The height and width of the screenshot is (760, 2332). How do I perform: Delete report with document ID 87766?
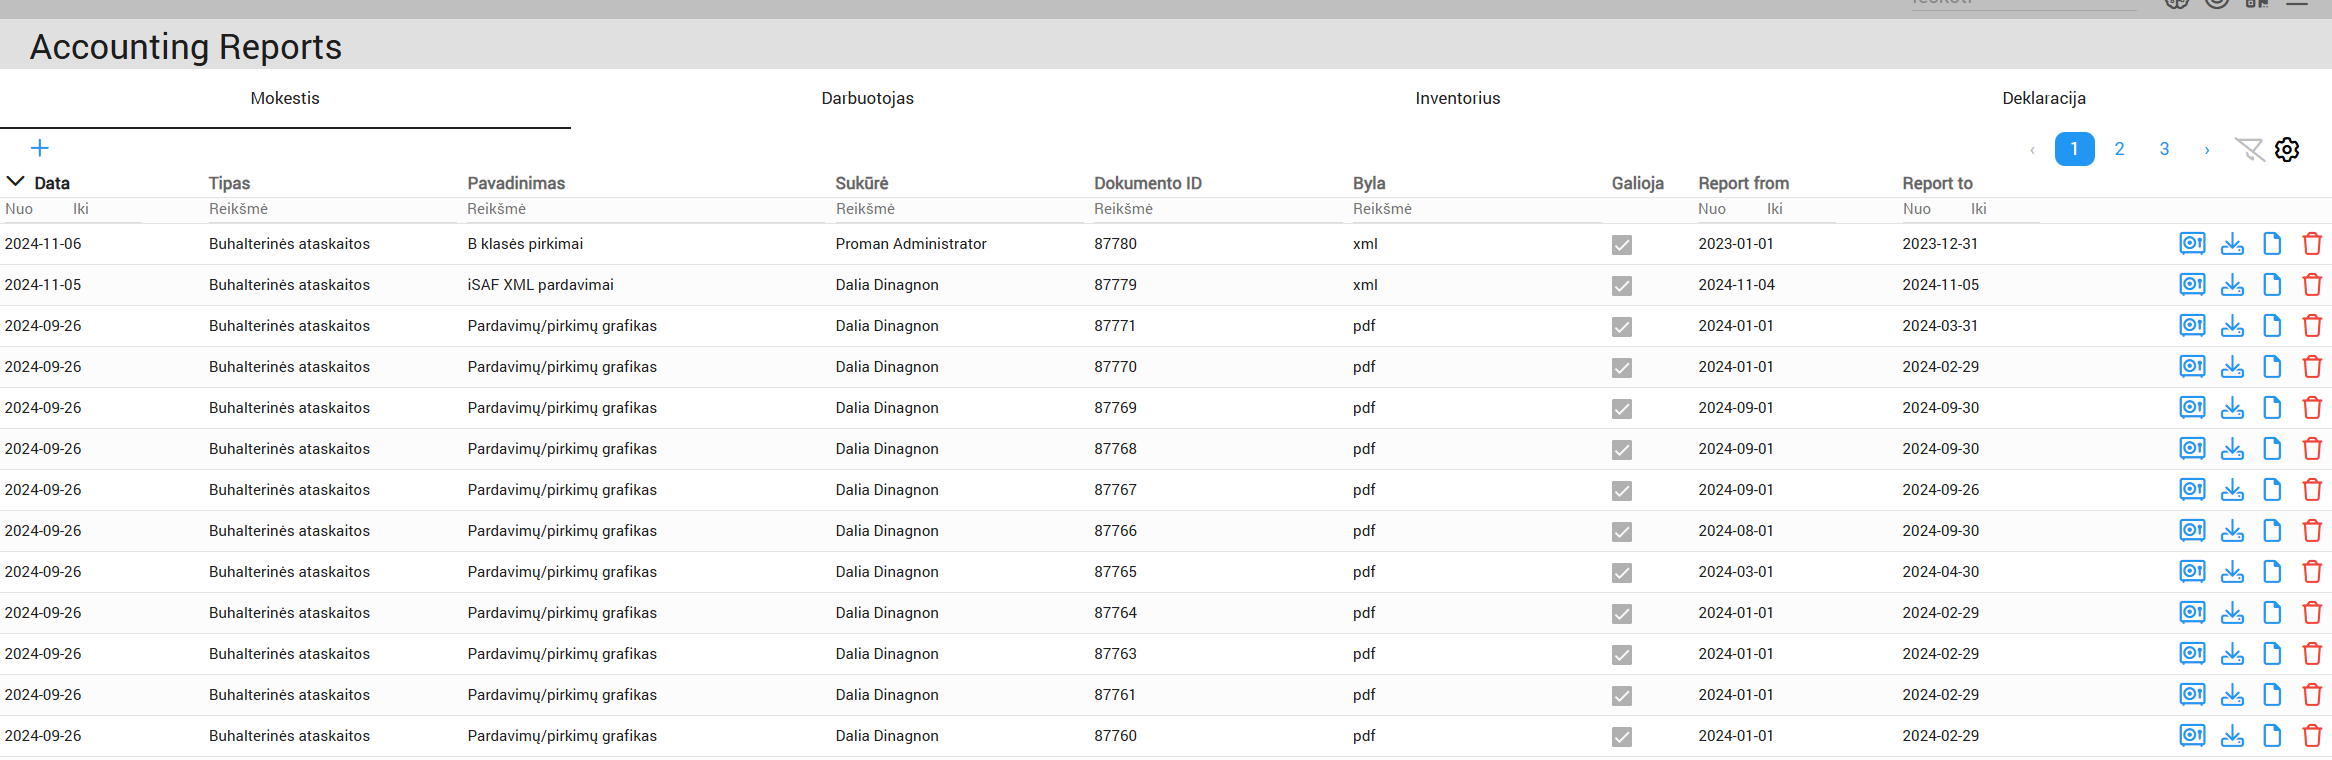coord(2312,531)
